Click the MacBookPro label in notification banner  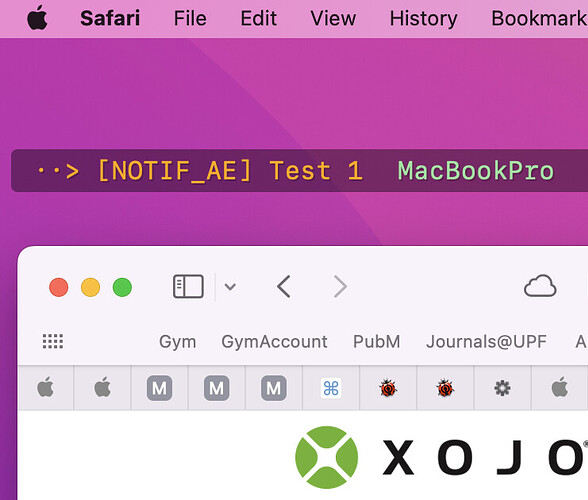476,171
